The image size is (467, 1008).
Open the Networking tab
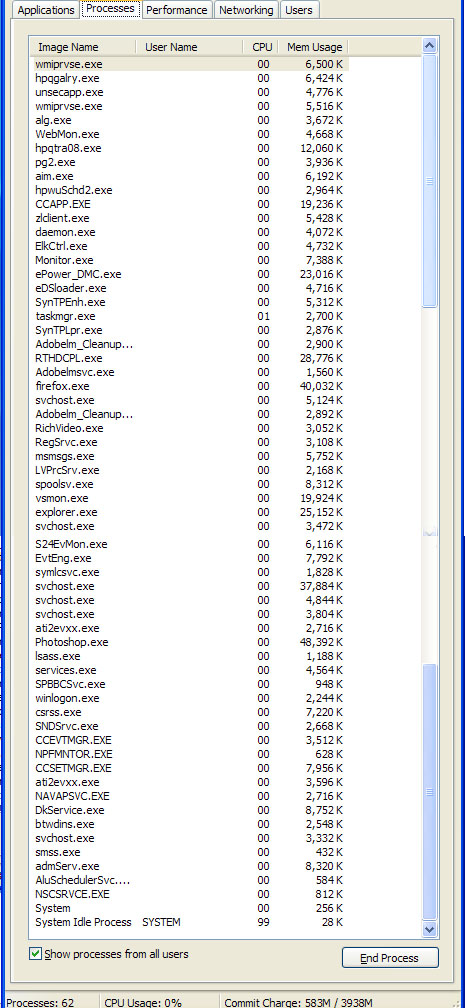[246, 10]
